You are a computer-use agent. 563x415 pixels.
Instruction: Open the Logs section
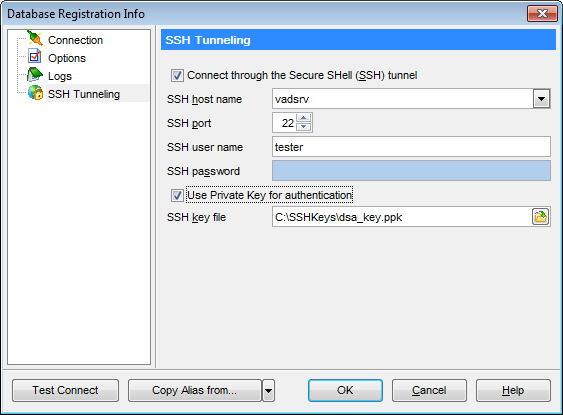pyautogui.click(x=60, y=76)
